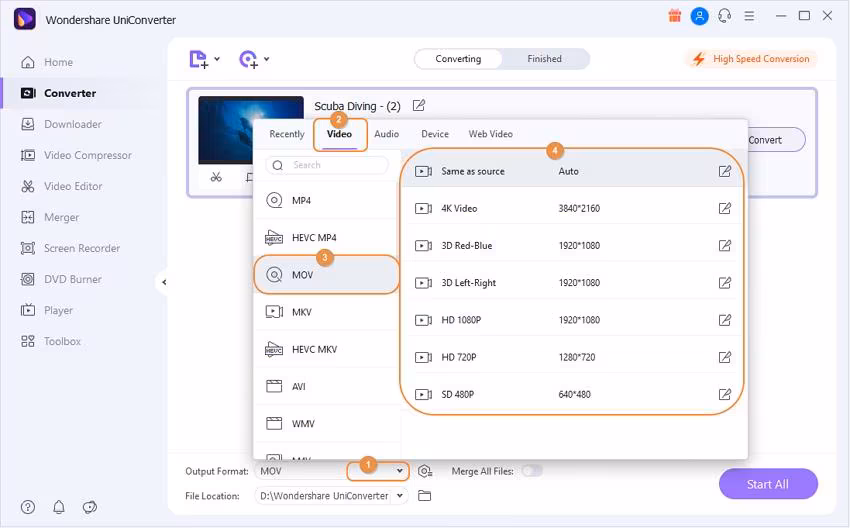
Task: Open the output folder icon
Action: click(424, 495)
